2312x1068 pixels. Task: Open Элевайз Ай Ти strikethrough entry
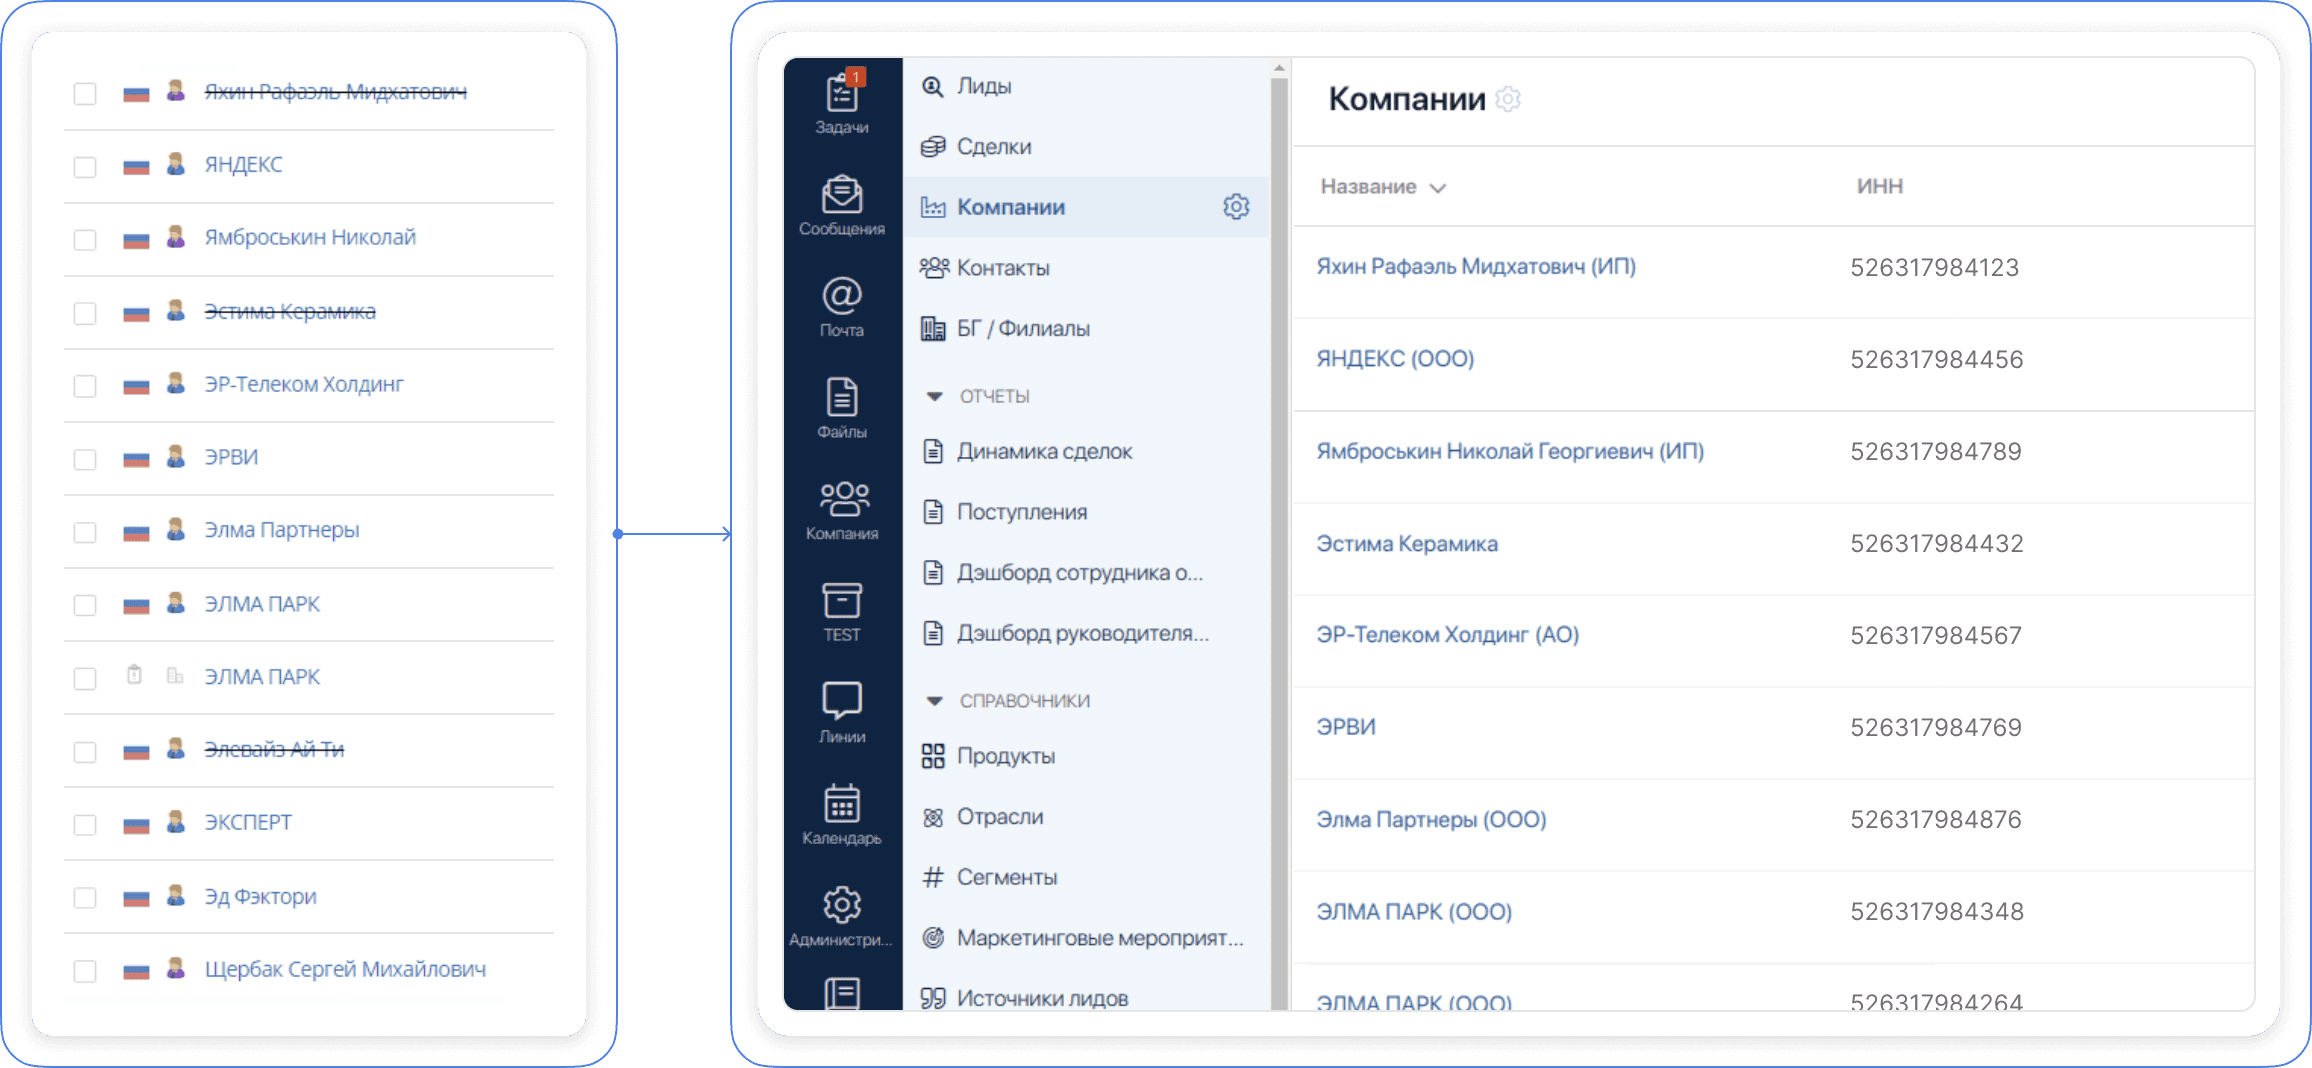[274, 750]
